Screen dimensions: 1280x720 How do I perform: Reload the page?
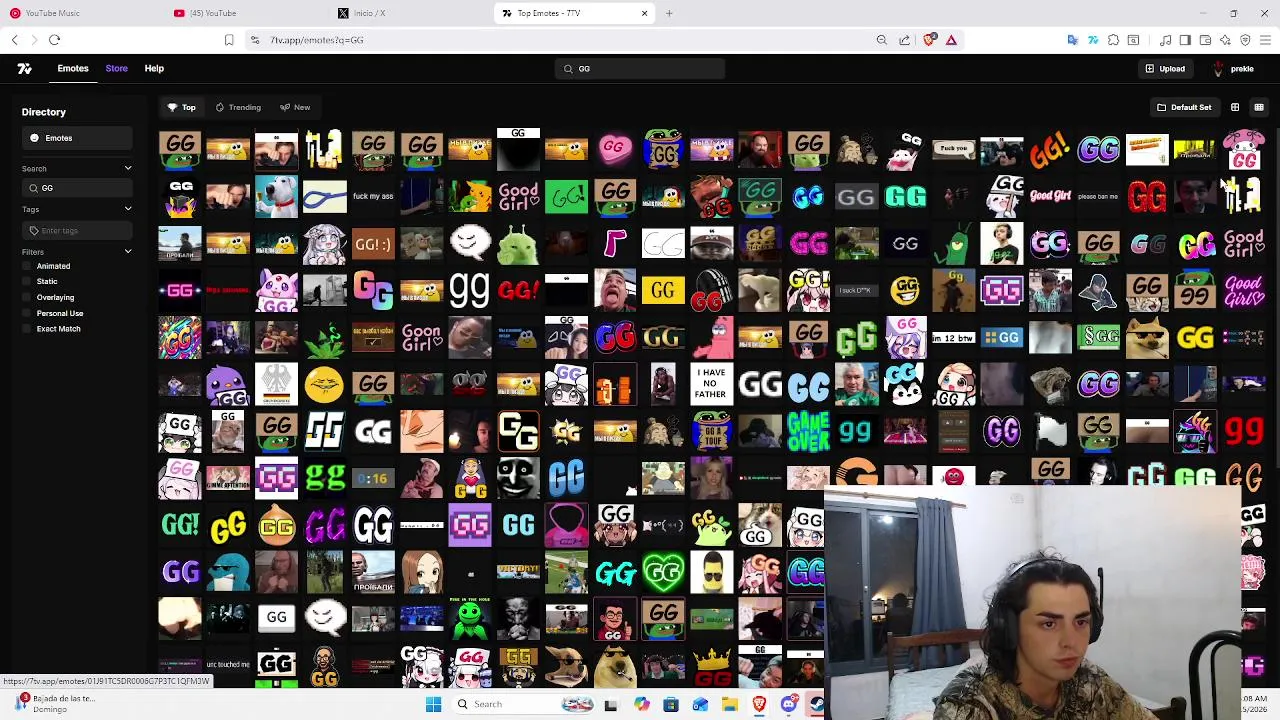55,40
